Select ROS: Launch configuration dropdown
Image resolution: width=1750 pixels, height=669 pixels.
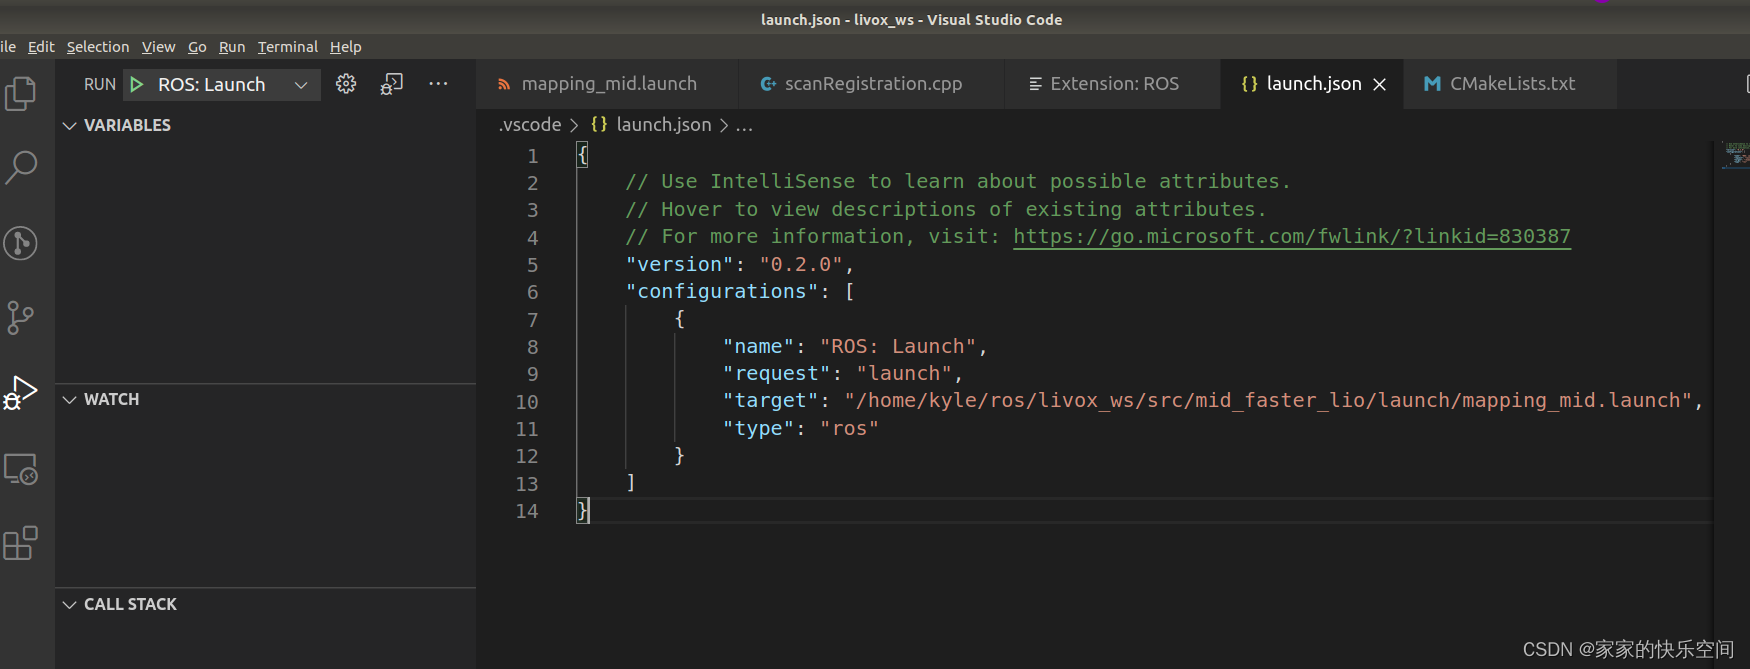coord(223,85)
